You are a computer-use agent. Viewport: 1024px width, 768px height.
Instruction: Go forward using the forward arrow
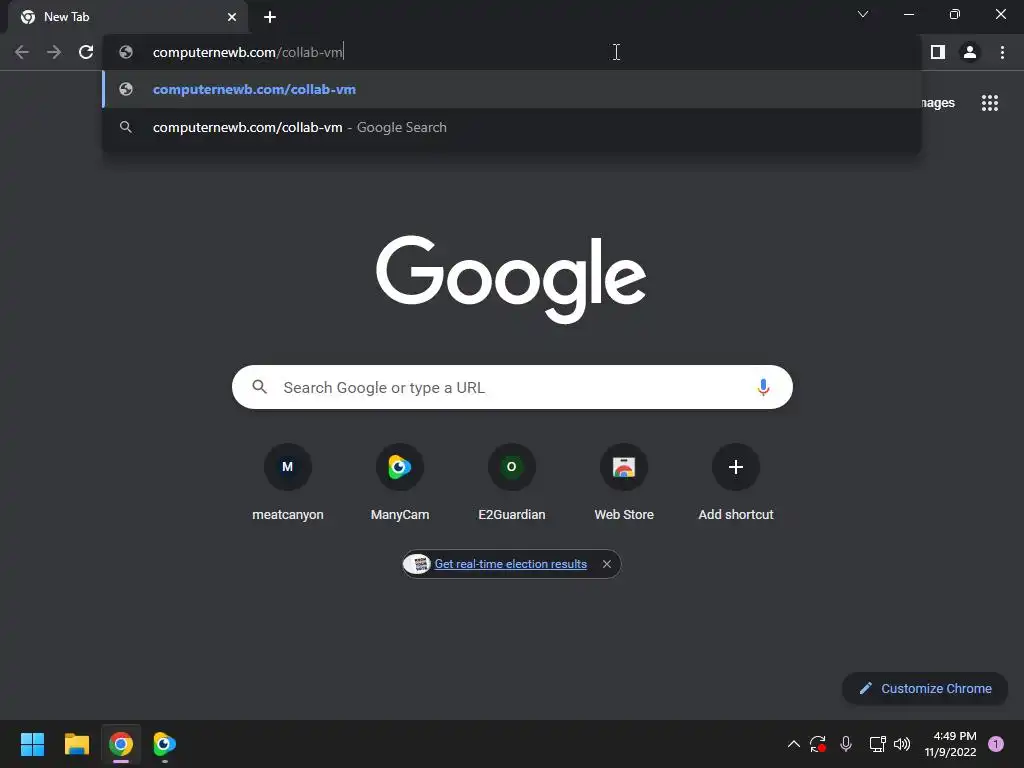[x=54, y=52]
